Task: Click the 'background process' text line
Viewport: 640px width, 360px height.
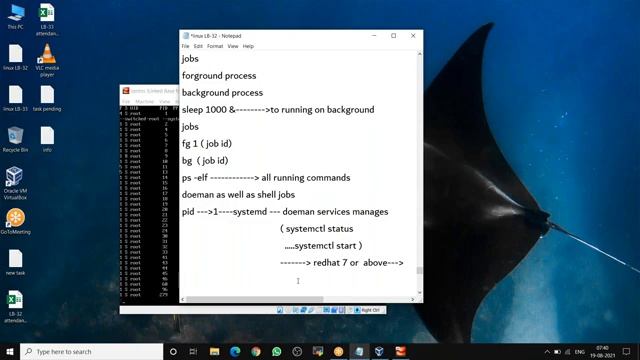Action: [222, 93]
